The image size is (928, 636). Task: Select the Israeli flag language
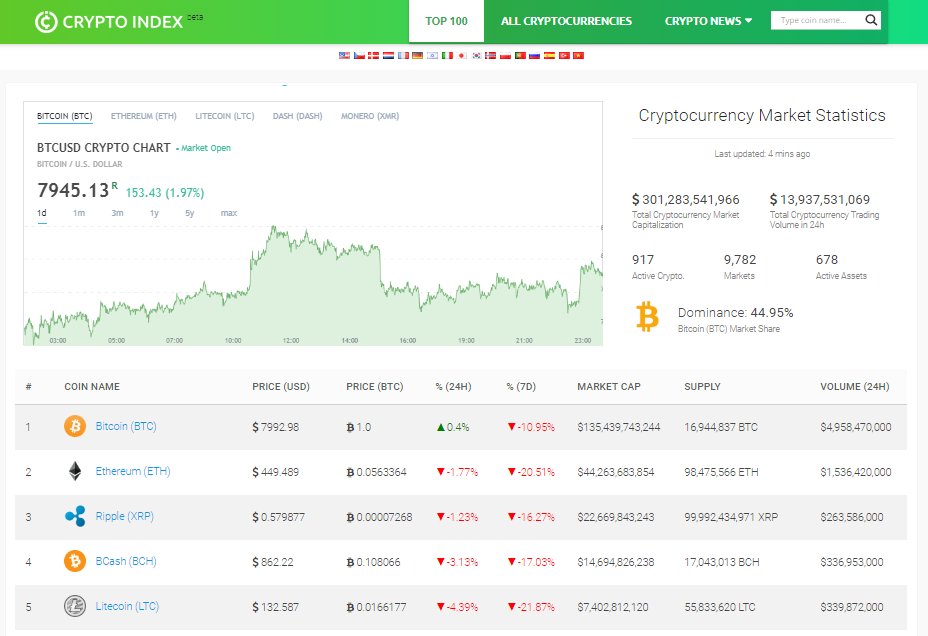(x=433, y=56)
